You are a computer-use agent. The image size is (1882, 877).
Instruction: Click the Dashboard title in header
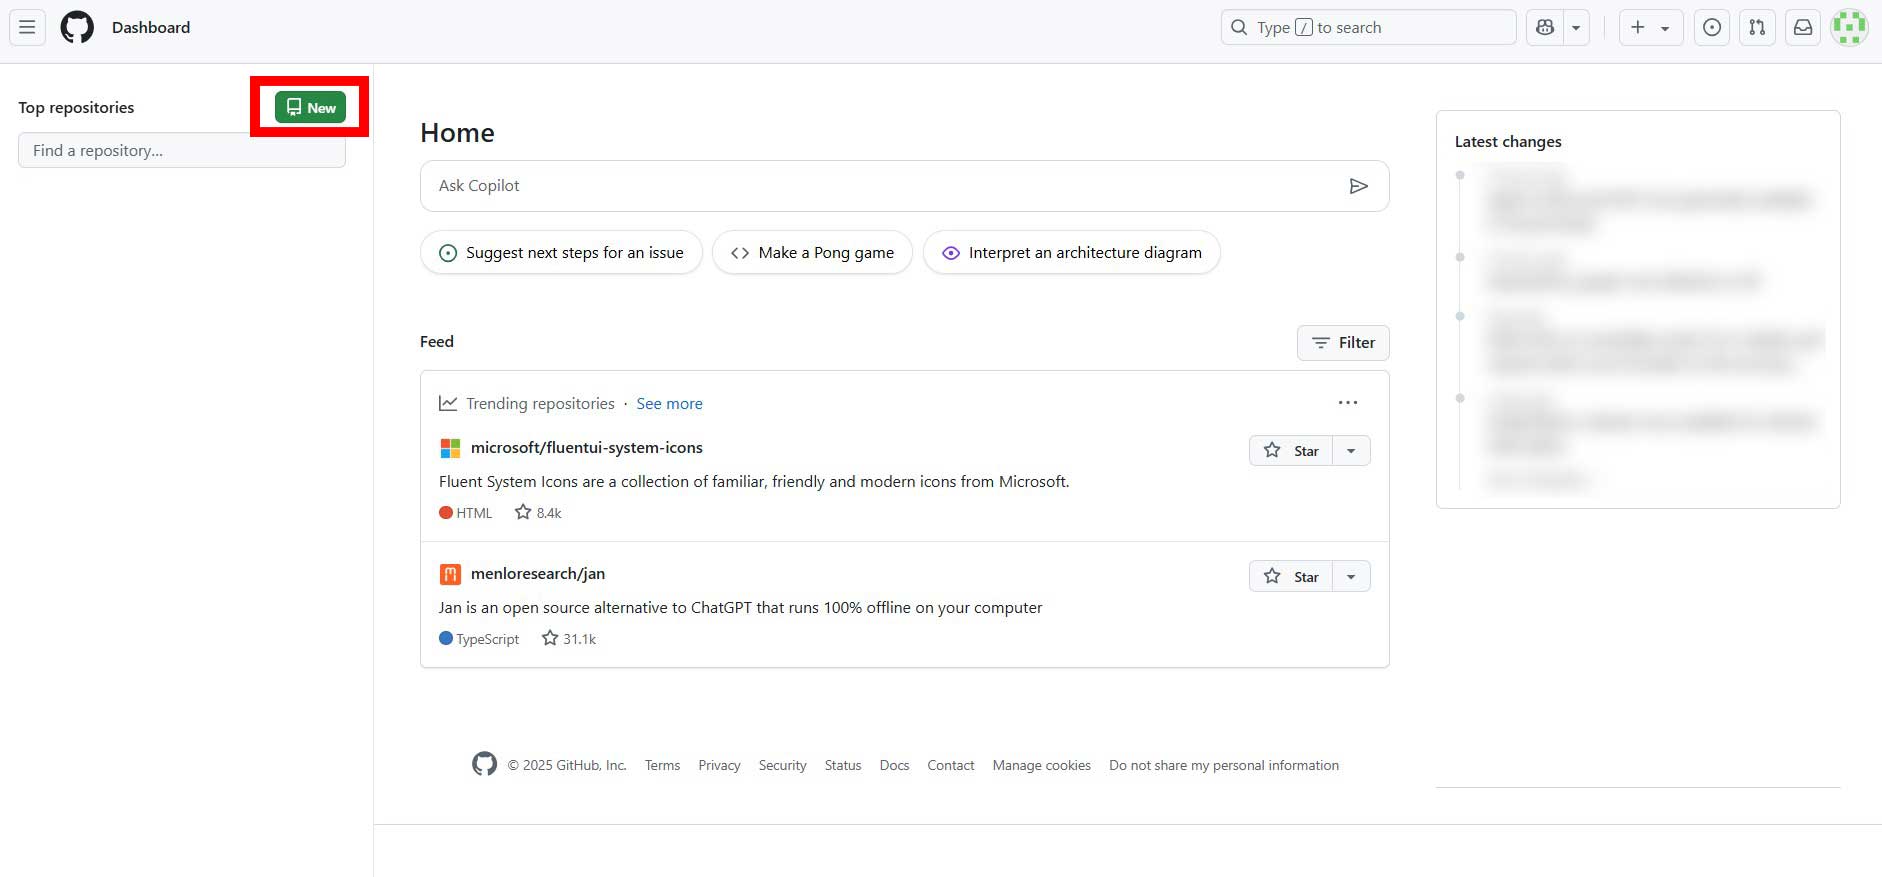pyautogui.click(x=151, y=27)
